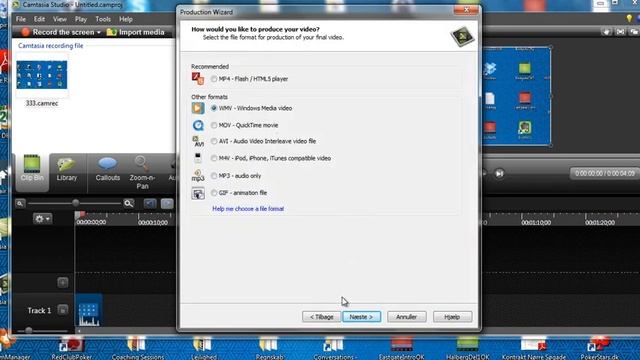Open Help me choose a file format link
The width and height of the screenshot is (640, 360).
[x=248, y=209]
